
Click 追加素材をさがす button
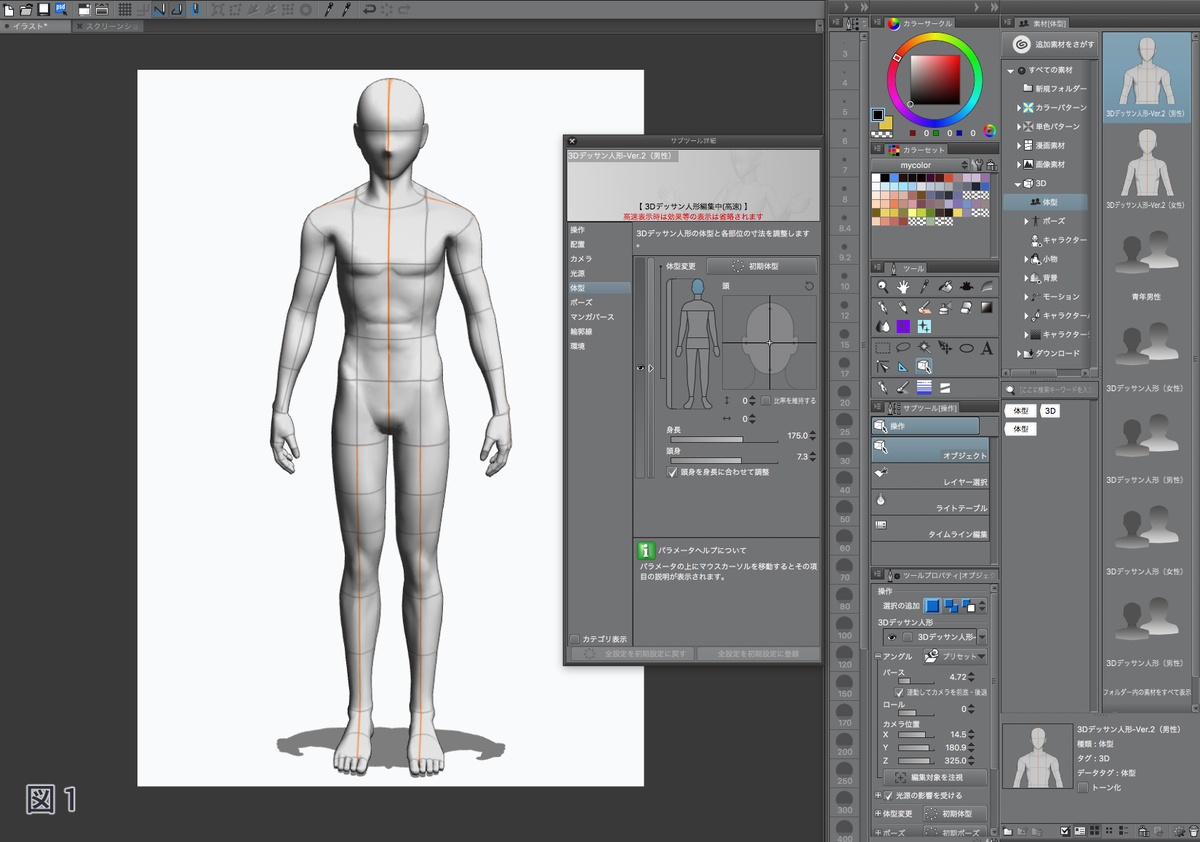1051,45
